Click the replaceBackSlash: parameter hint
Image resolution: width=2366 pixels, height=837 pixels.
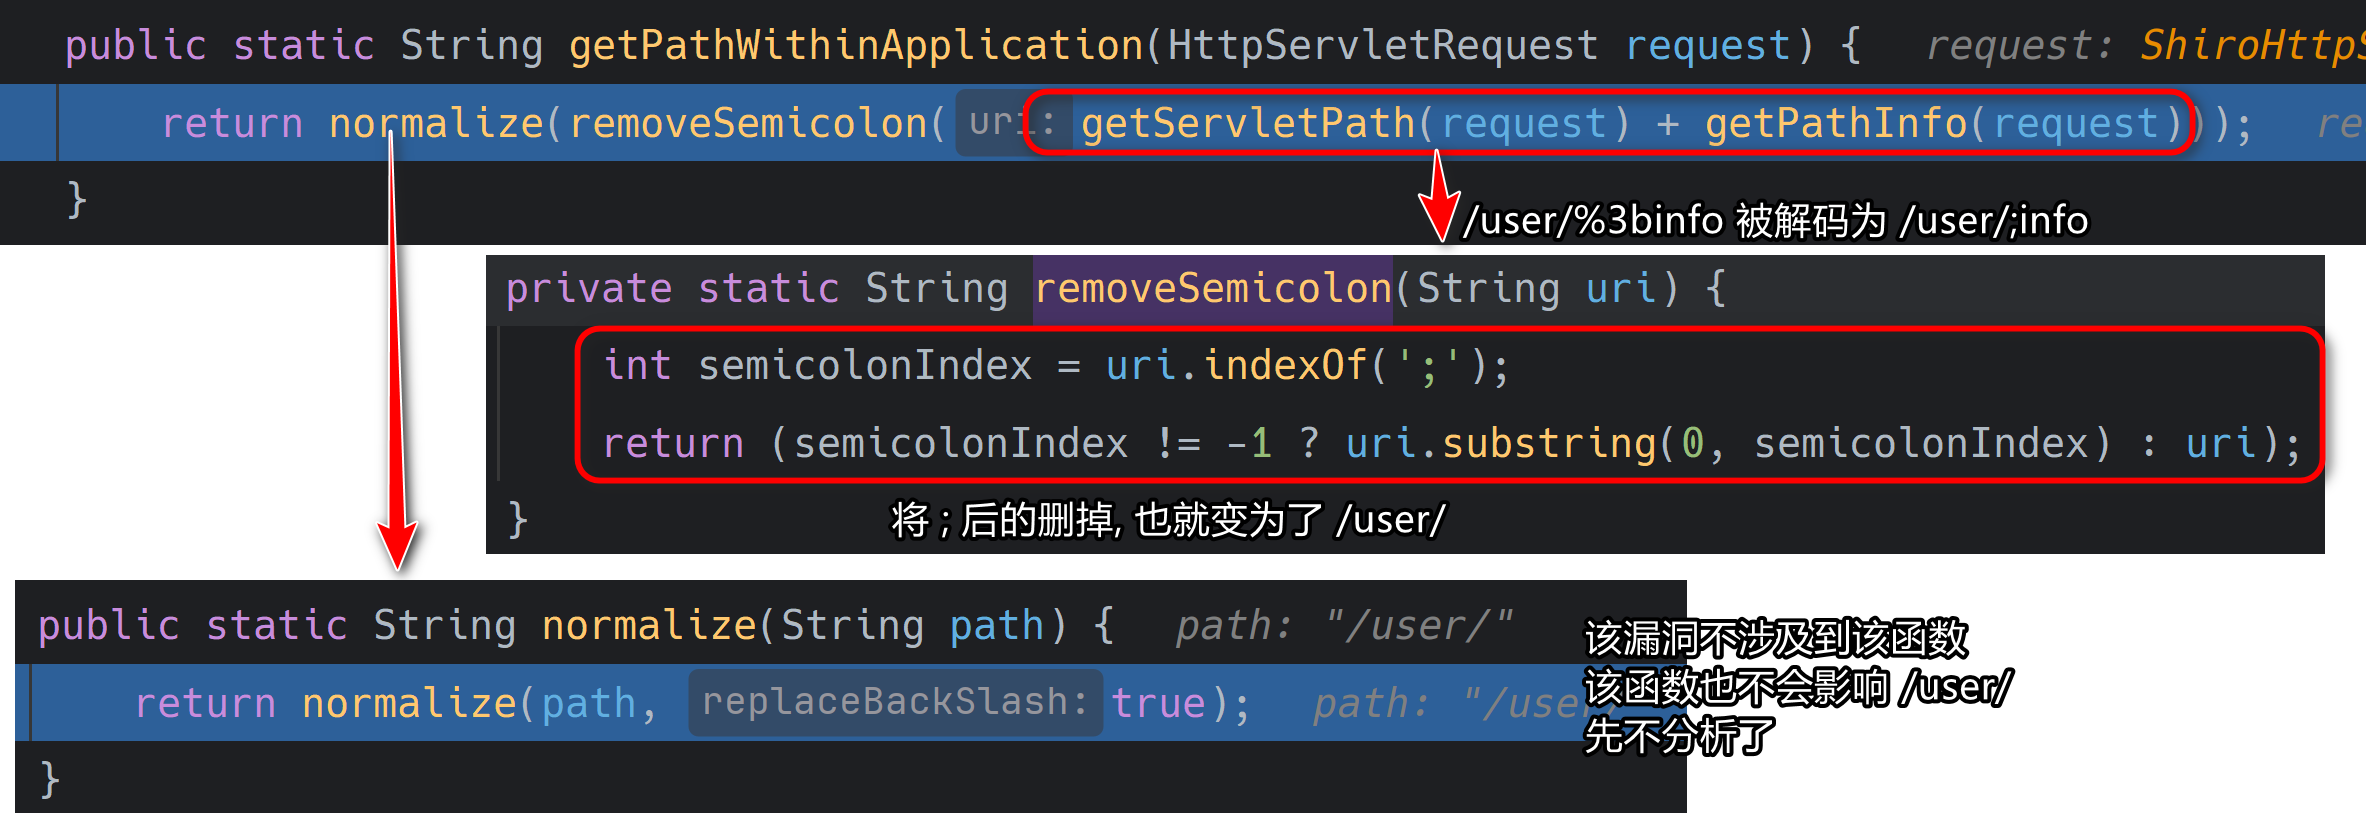[895, 702]
